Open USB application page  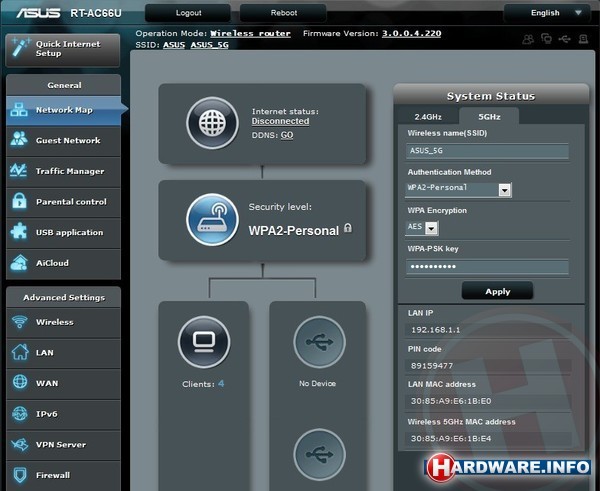pyautogui.click(x=64, y=233)
